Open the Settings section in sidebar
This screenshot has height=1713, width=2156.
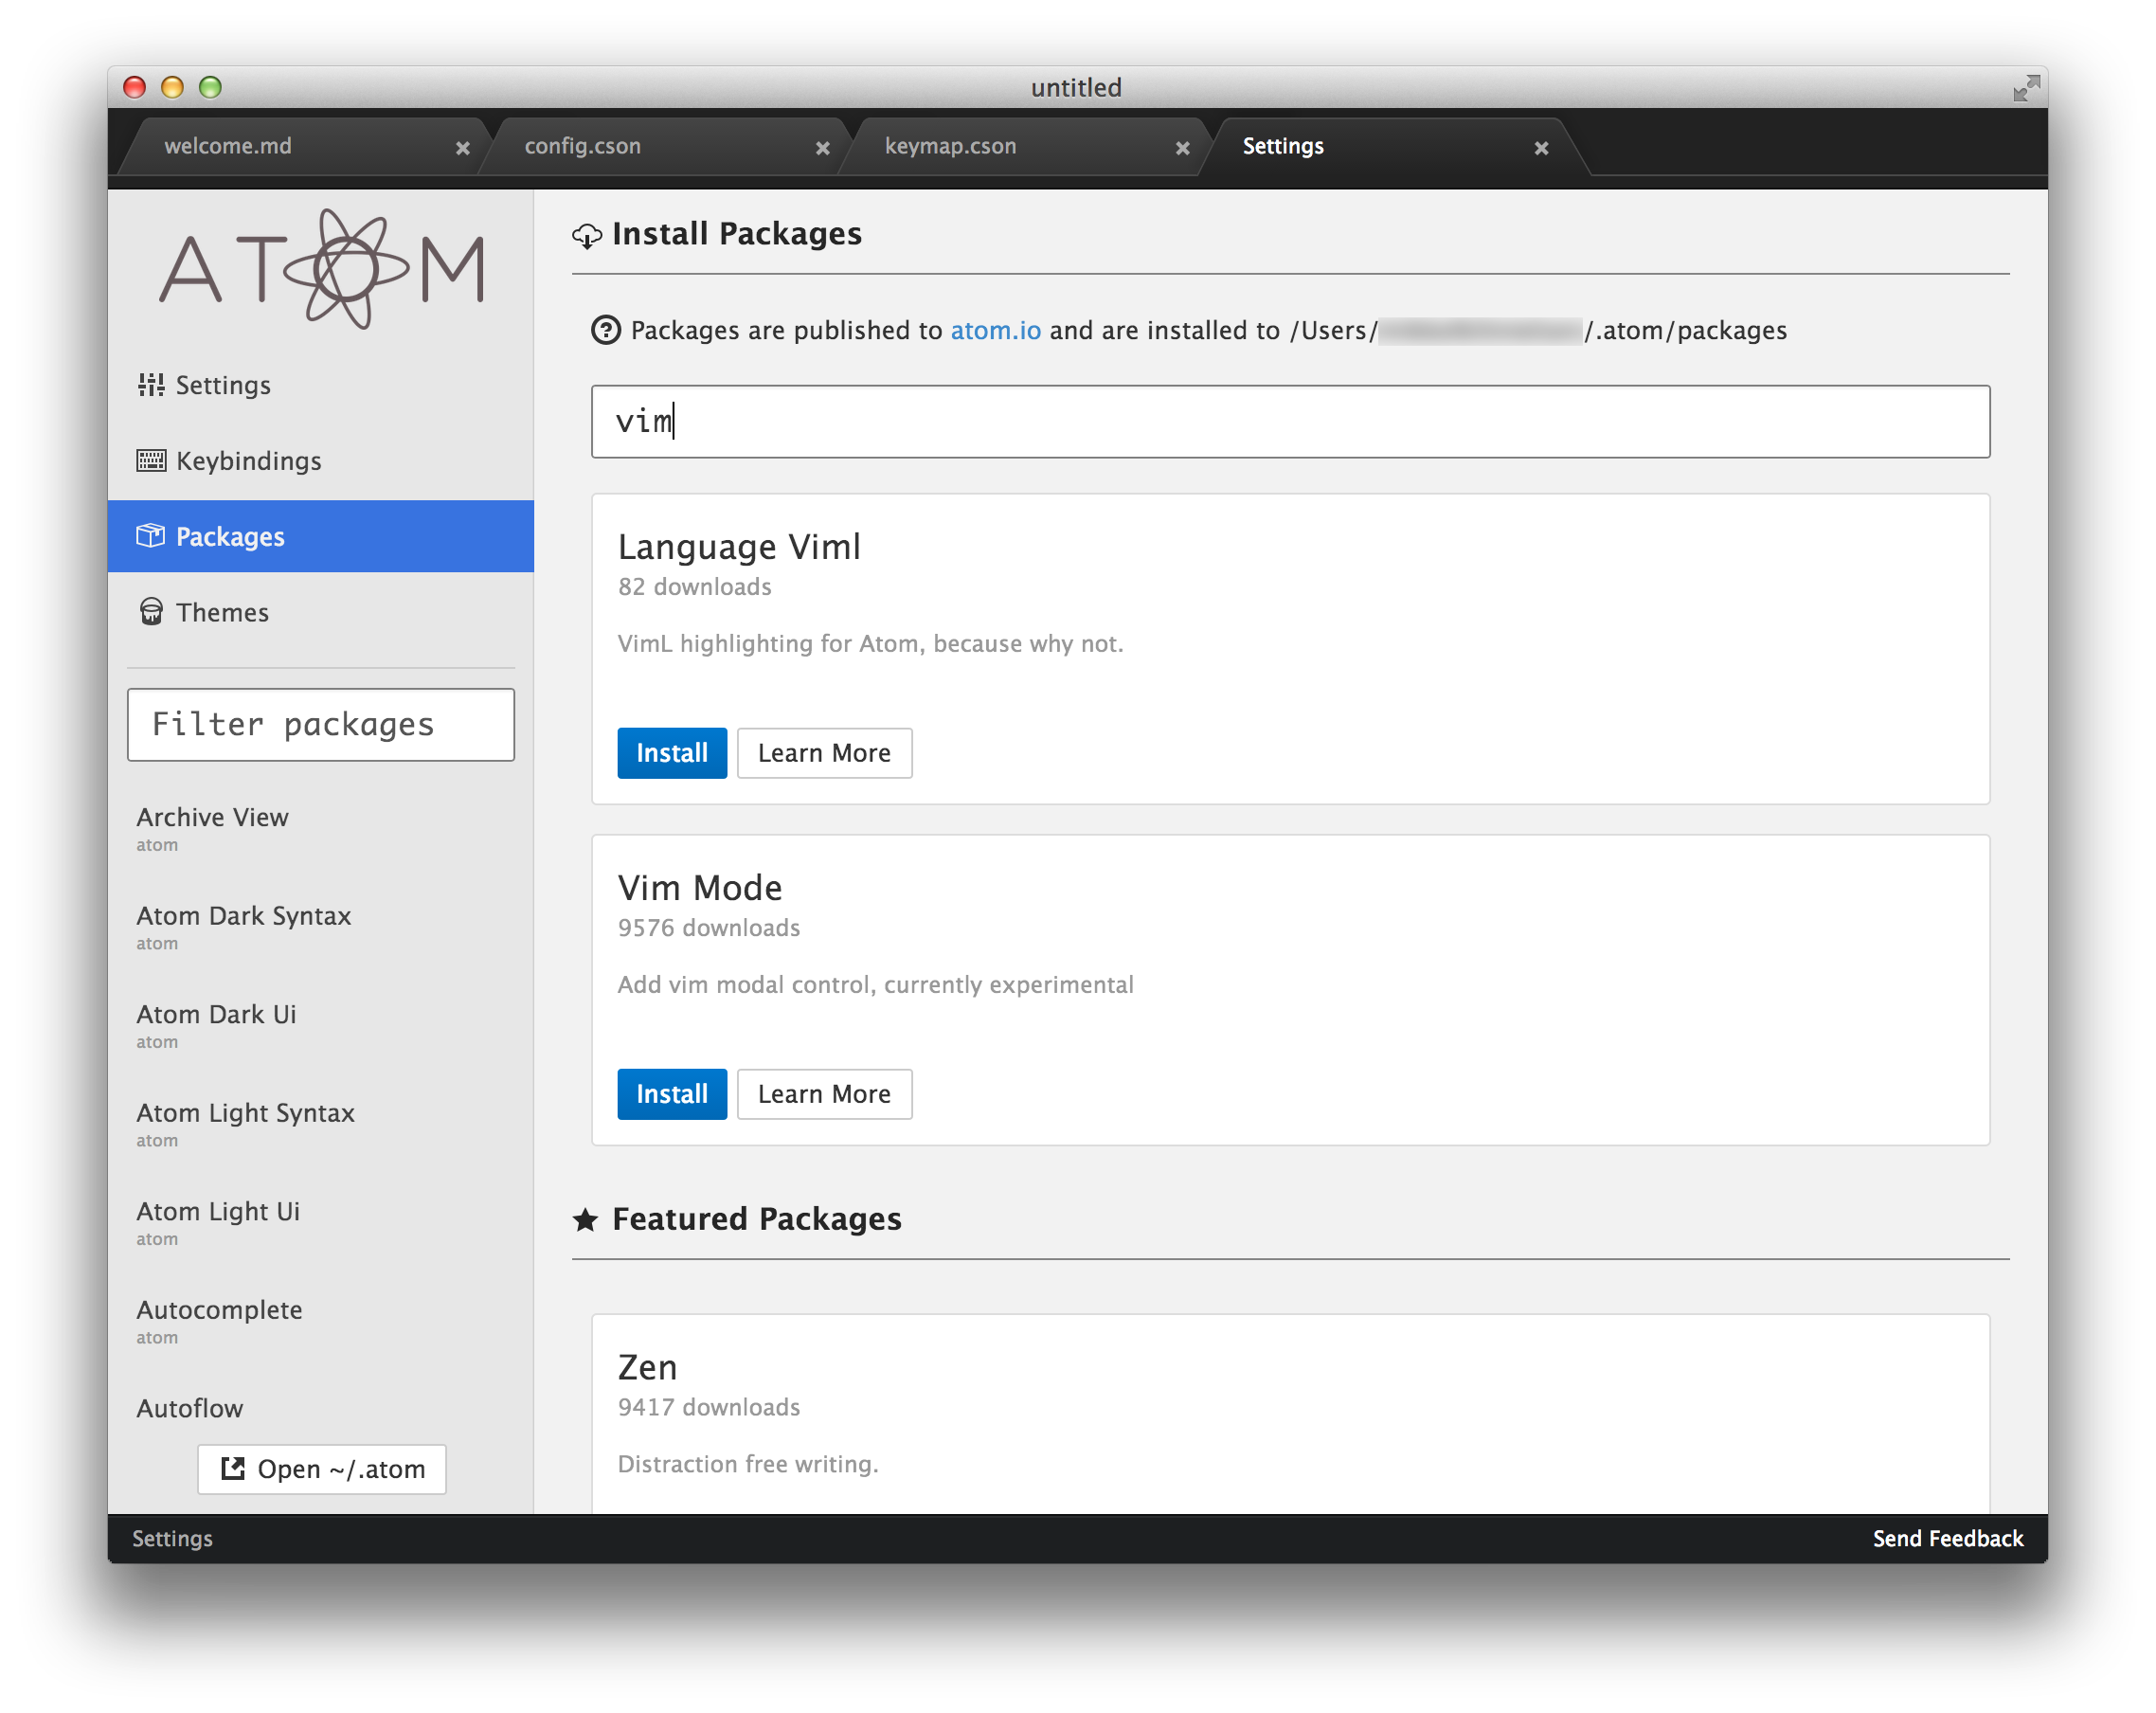[321, 385]
